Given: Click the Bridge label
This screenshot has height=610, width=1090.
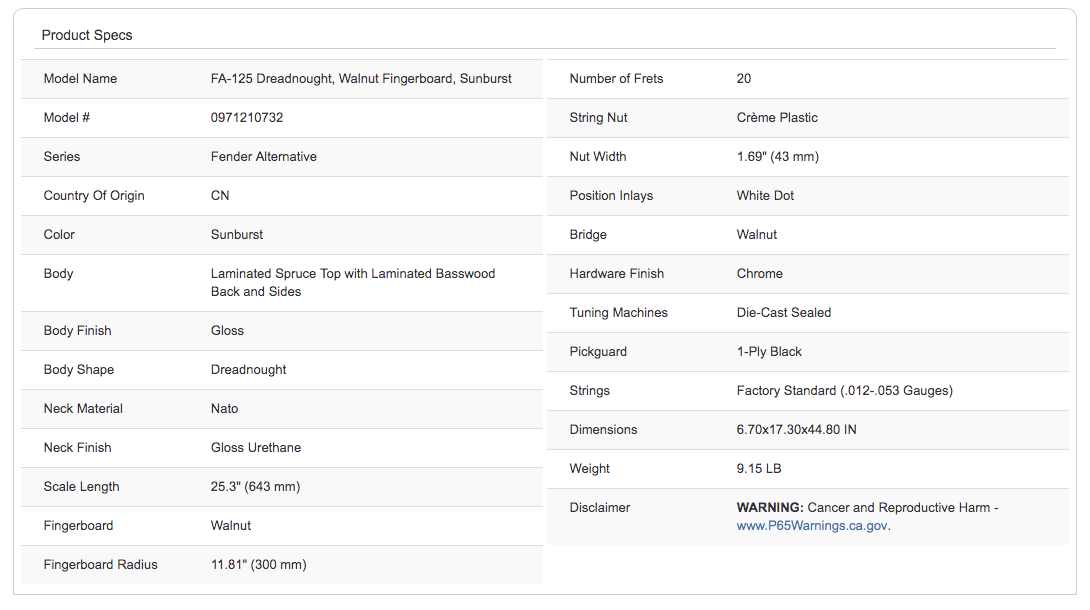Looking at the screenshot, I should point(588,234).
